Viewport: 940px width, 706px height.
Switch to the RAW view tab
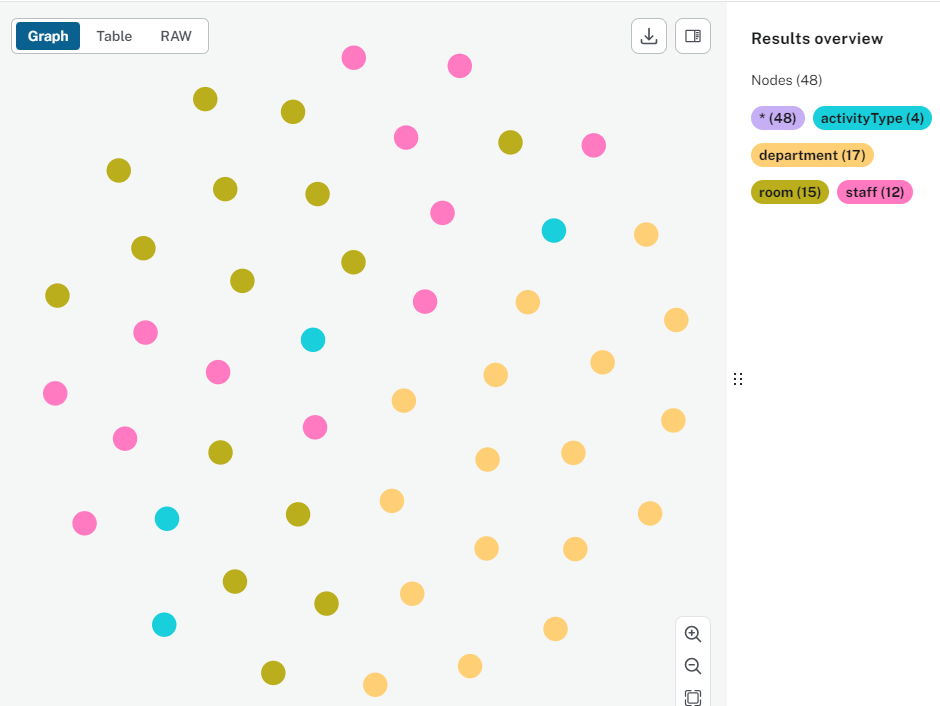click(176, 36)
